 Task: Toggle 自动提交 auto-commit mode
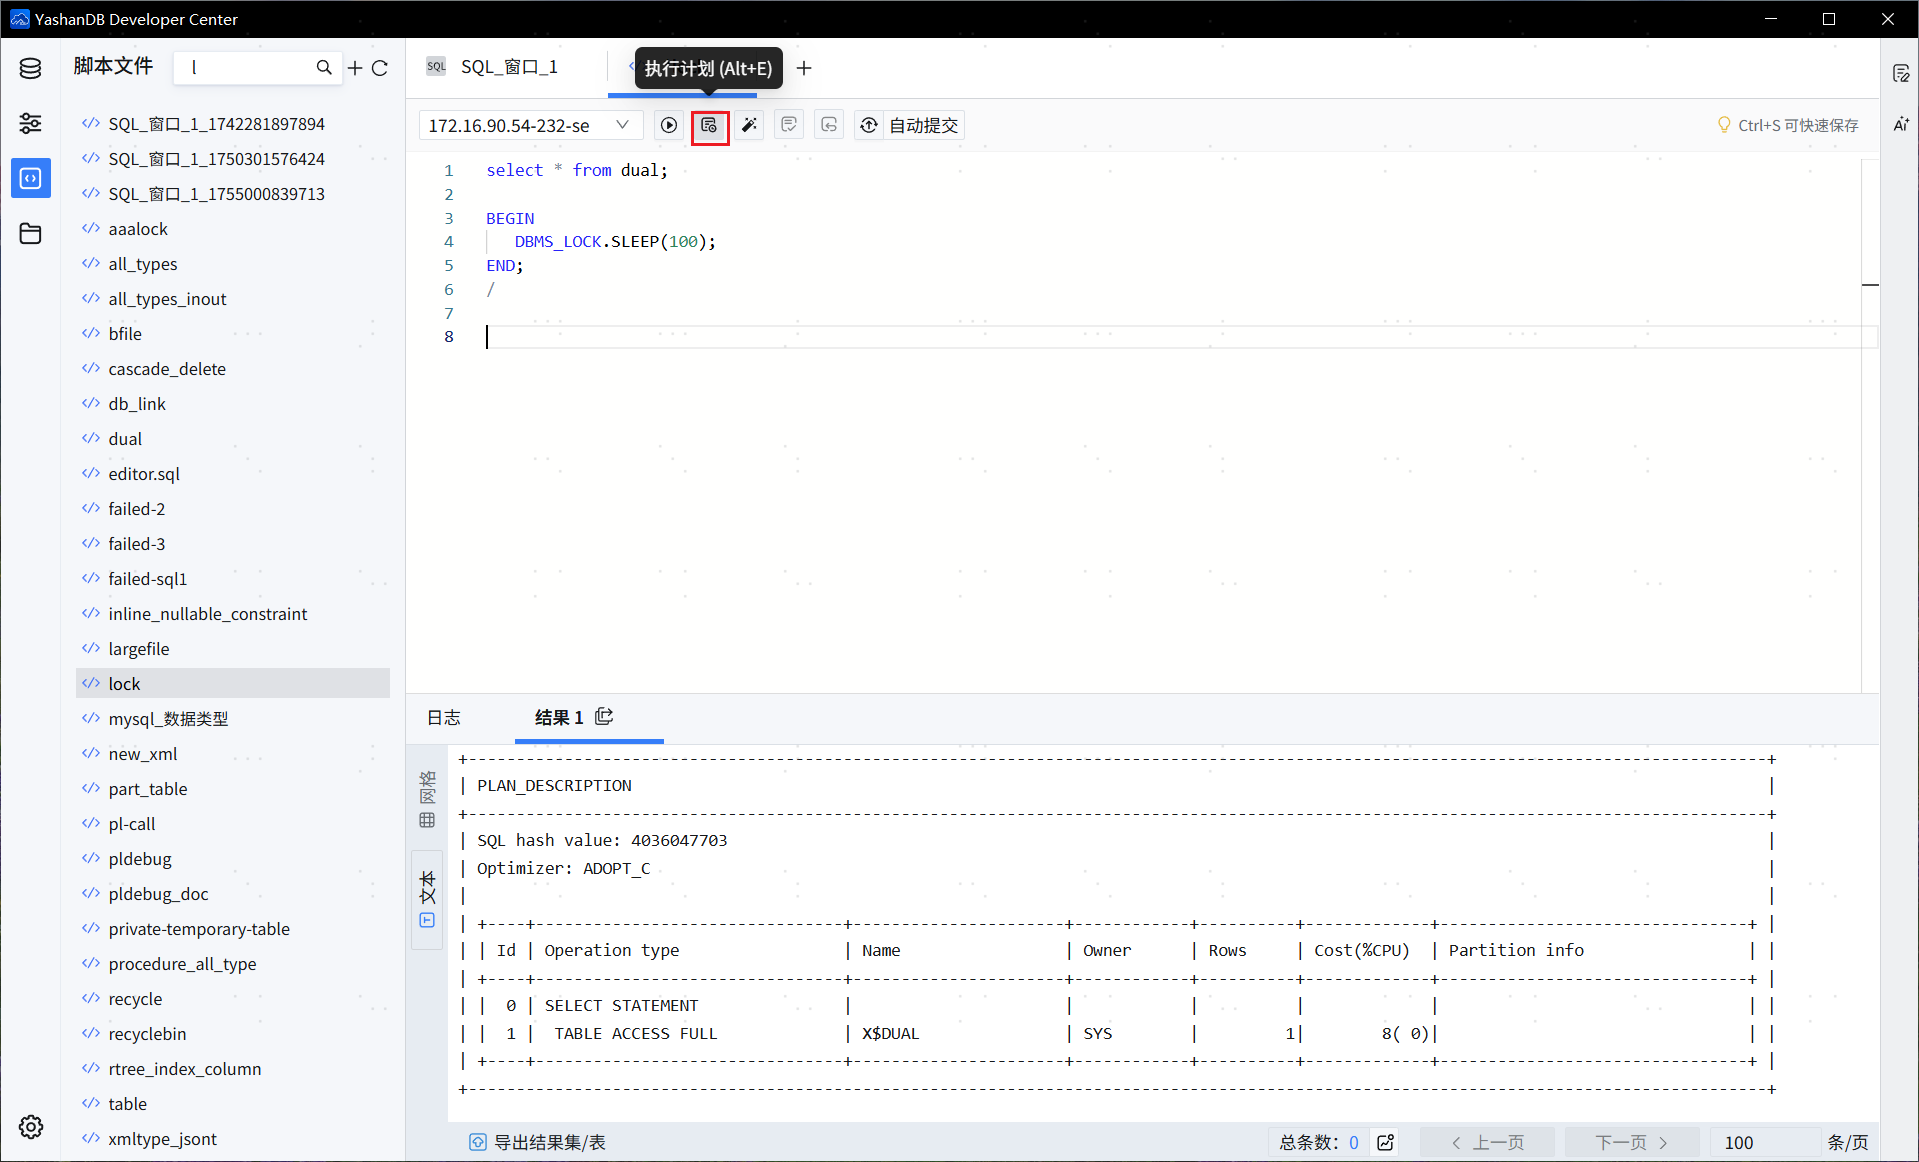(910, 125)
